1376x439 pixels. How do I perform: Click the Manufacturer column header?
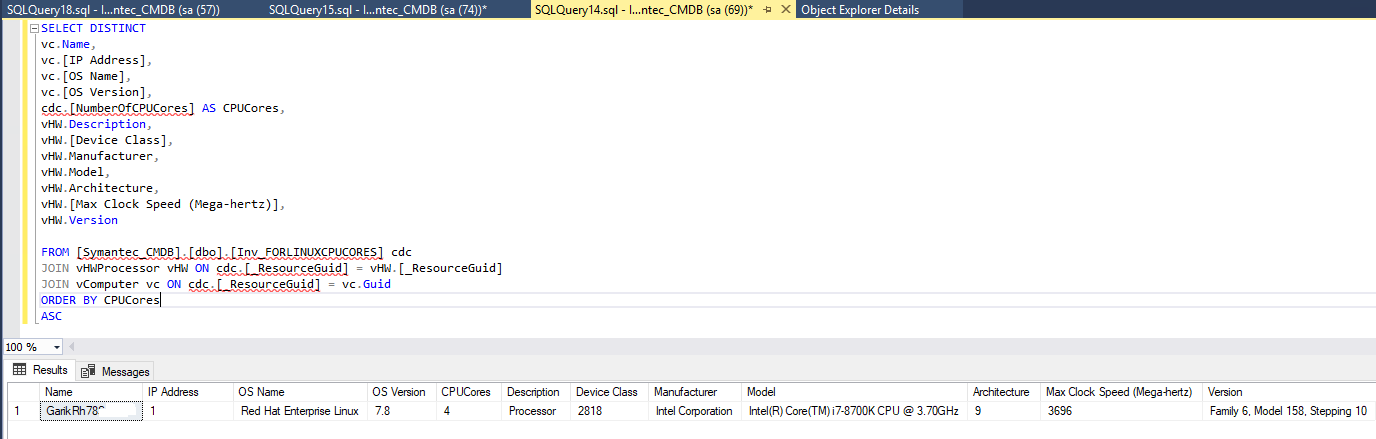click(x=694, y=392)
